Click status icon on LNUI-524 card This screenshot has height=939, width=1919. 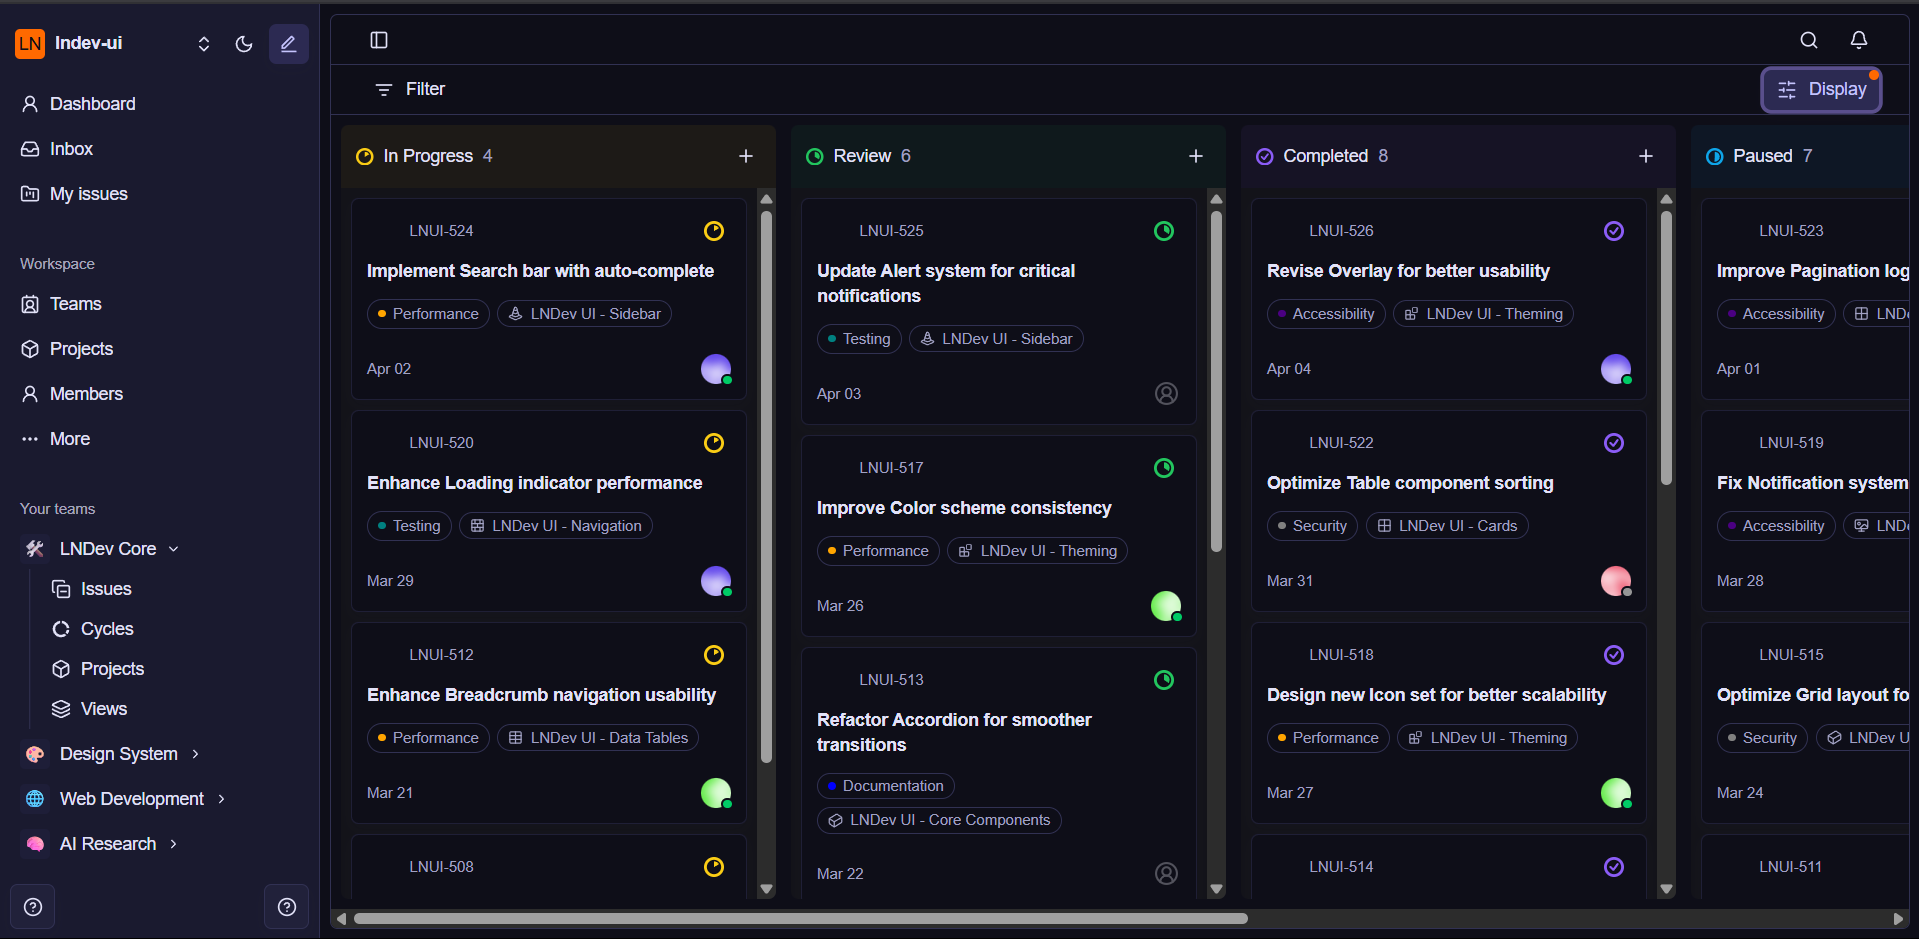point(713,231)
